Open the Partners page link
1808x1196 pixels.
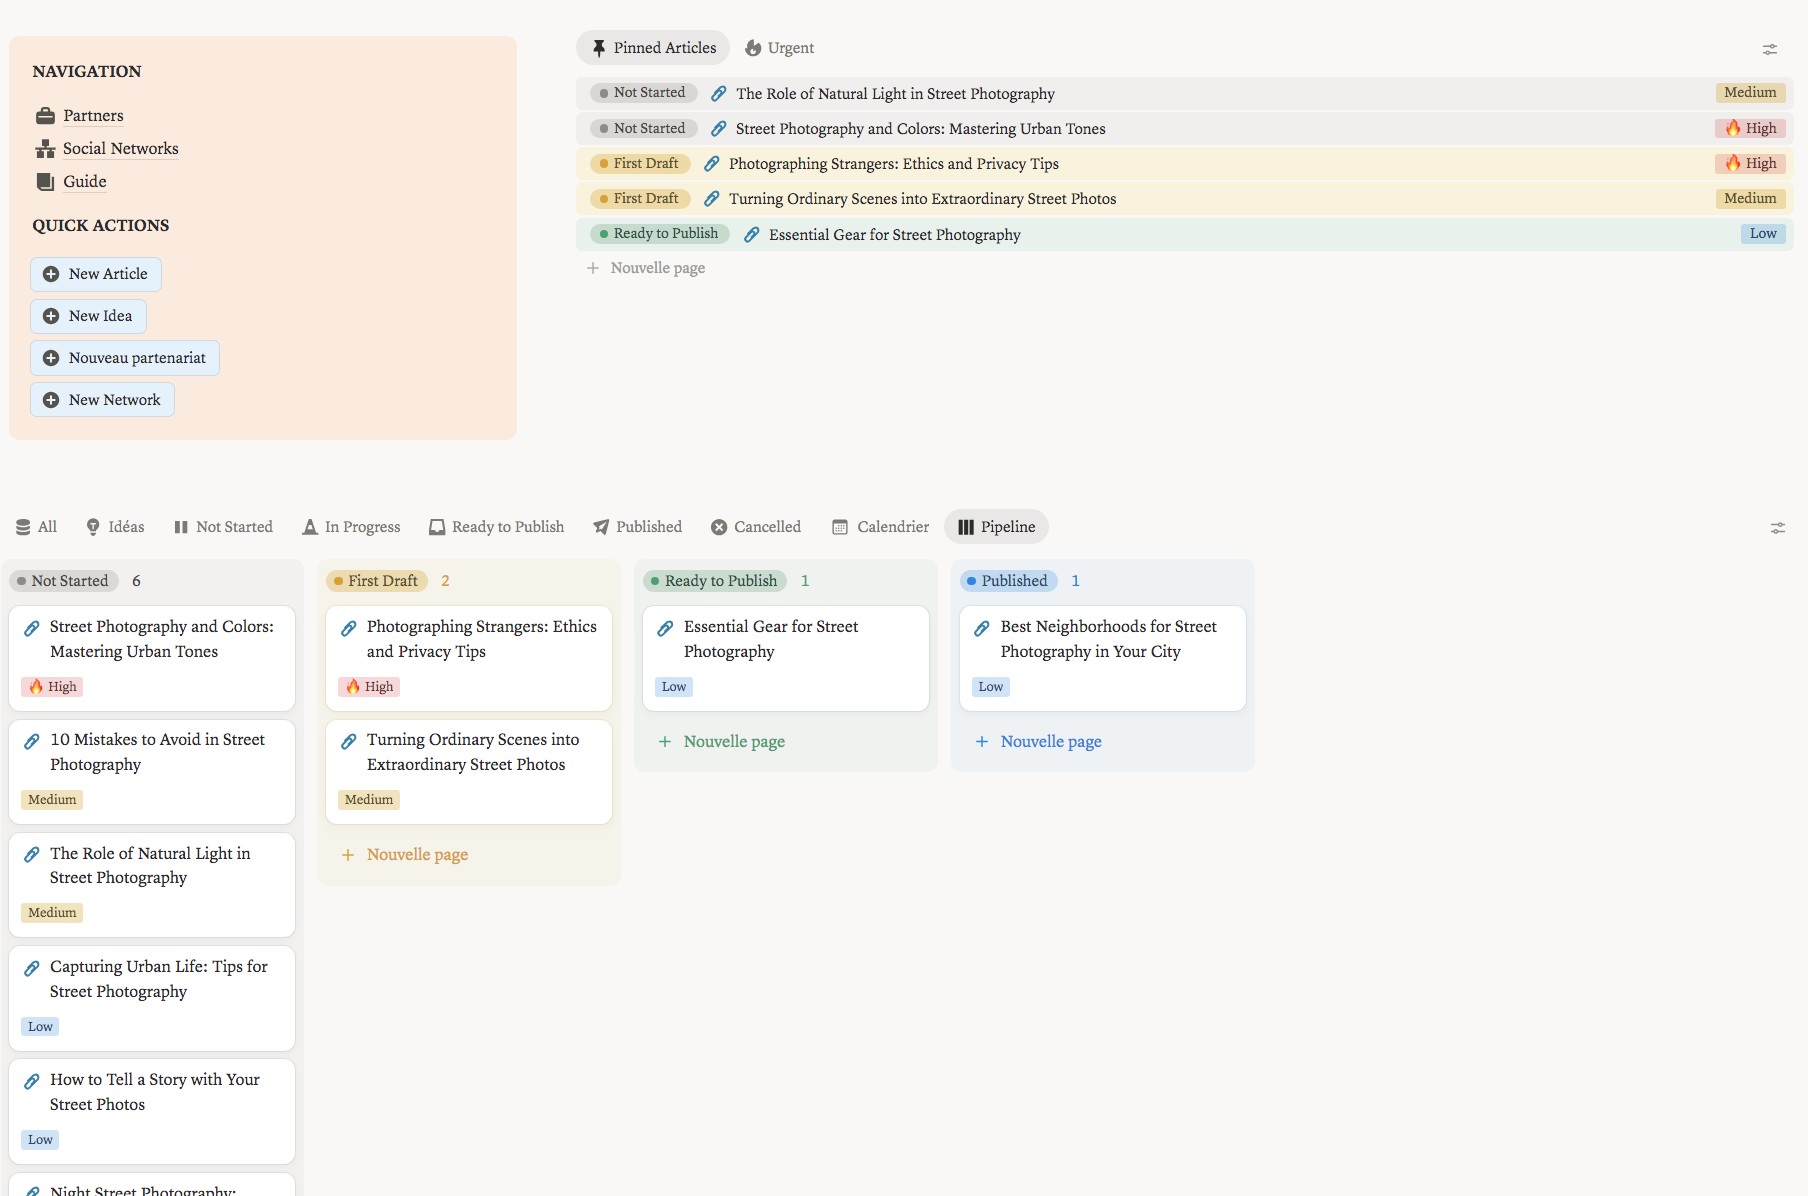(93, 116)
